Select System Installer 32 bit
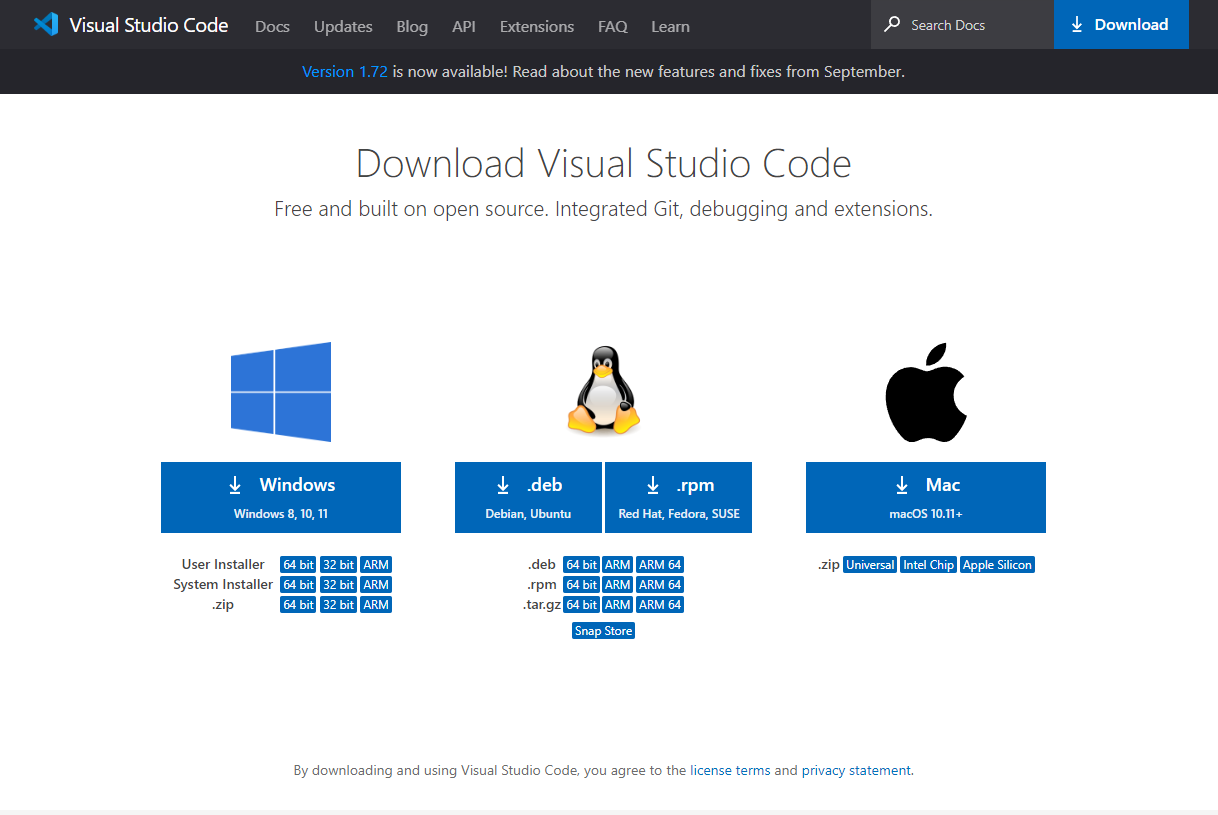 (x=339, y=585)
